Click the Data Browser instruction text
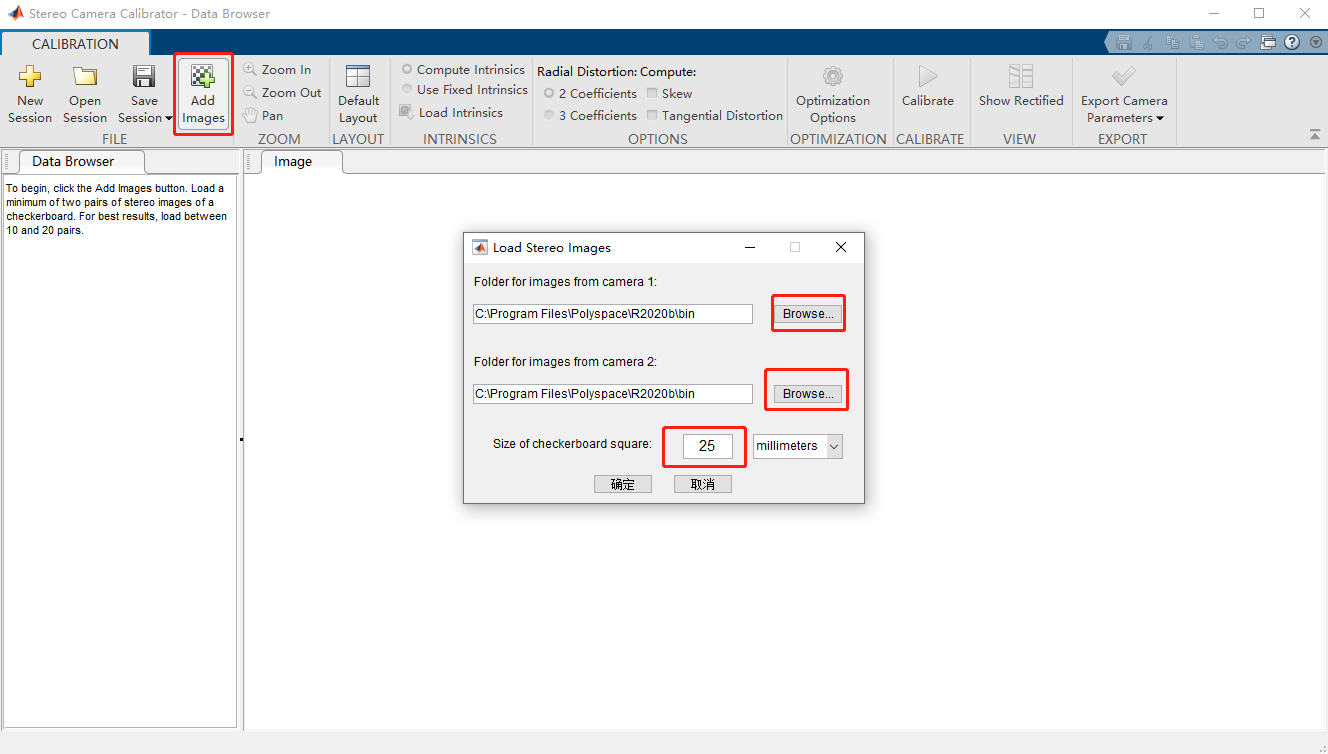Screen dimensions: 1328x754 click(x=116, y=209)
